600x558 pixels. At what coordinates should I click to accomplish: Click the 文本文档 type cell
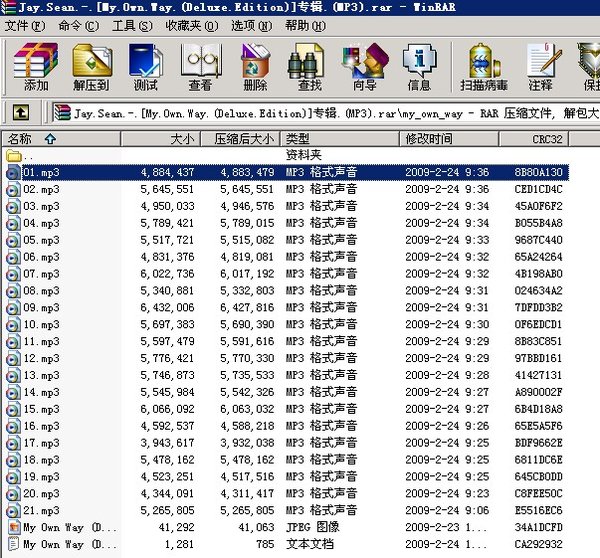(310, 544)
